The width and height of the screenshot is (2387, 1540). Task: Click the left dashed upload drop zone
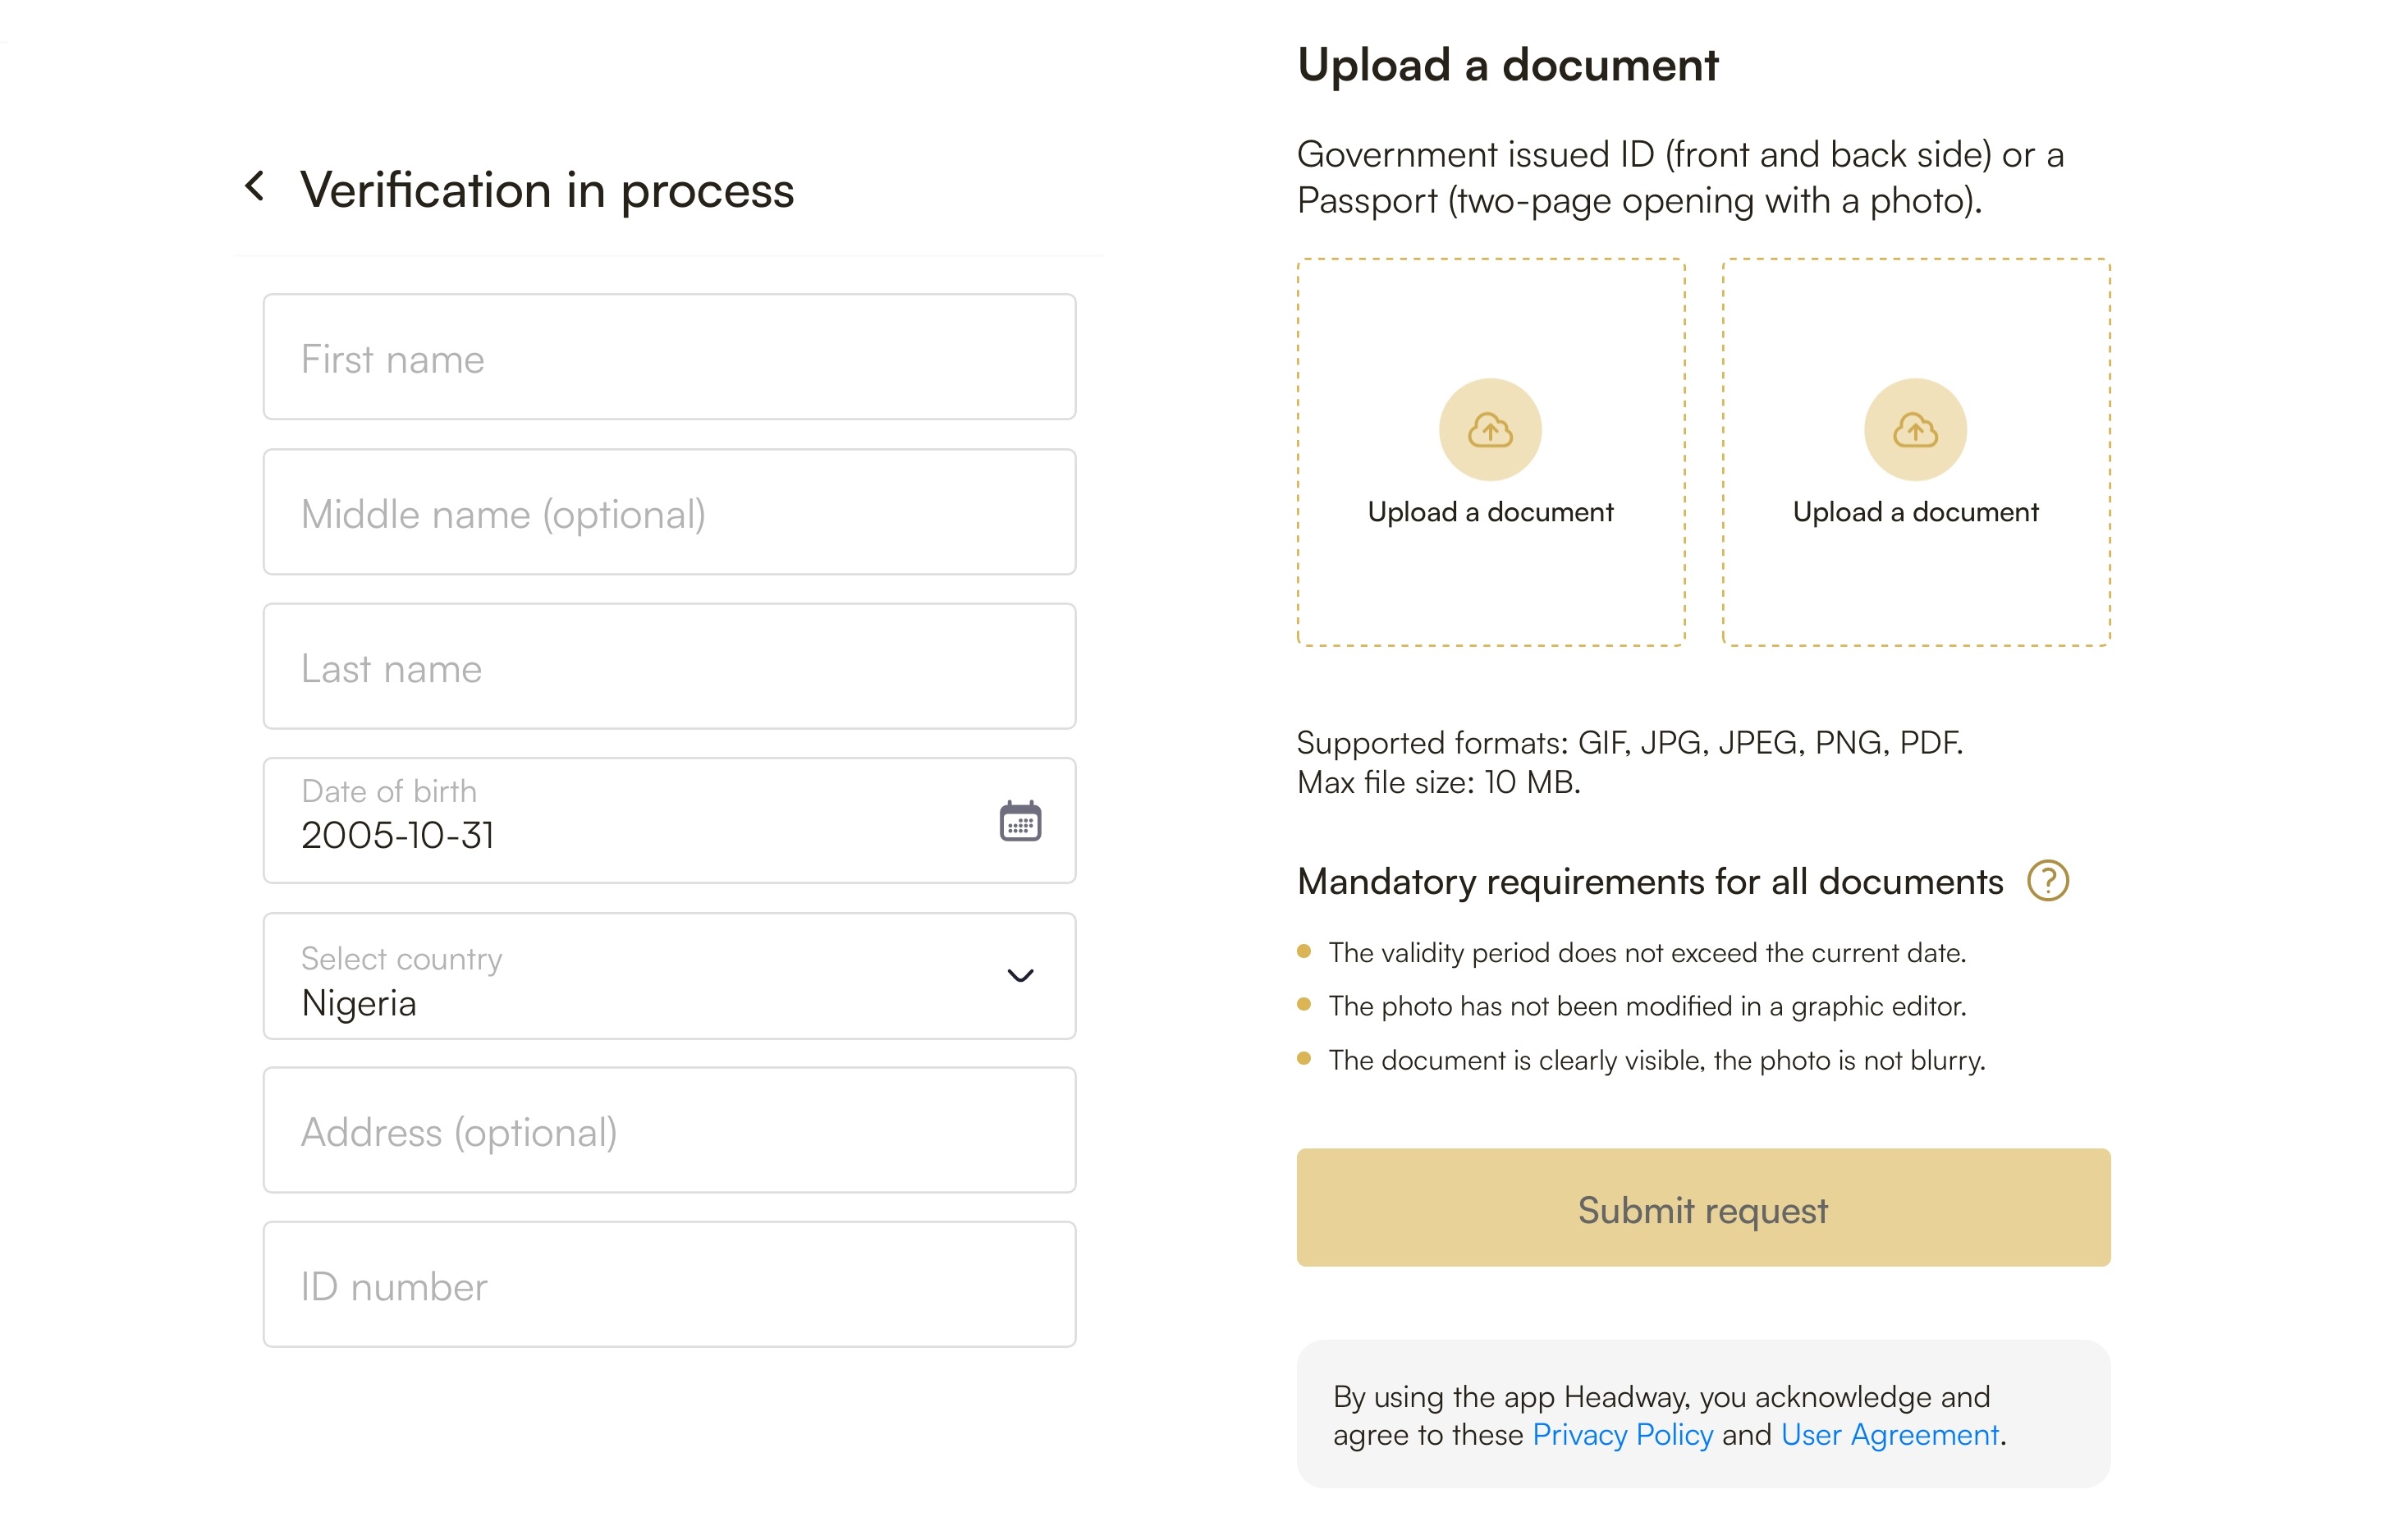(1490, 452)
